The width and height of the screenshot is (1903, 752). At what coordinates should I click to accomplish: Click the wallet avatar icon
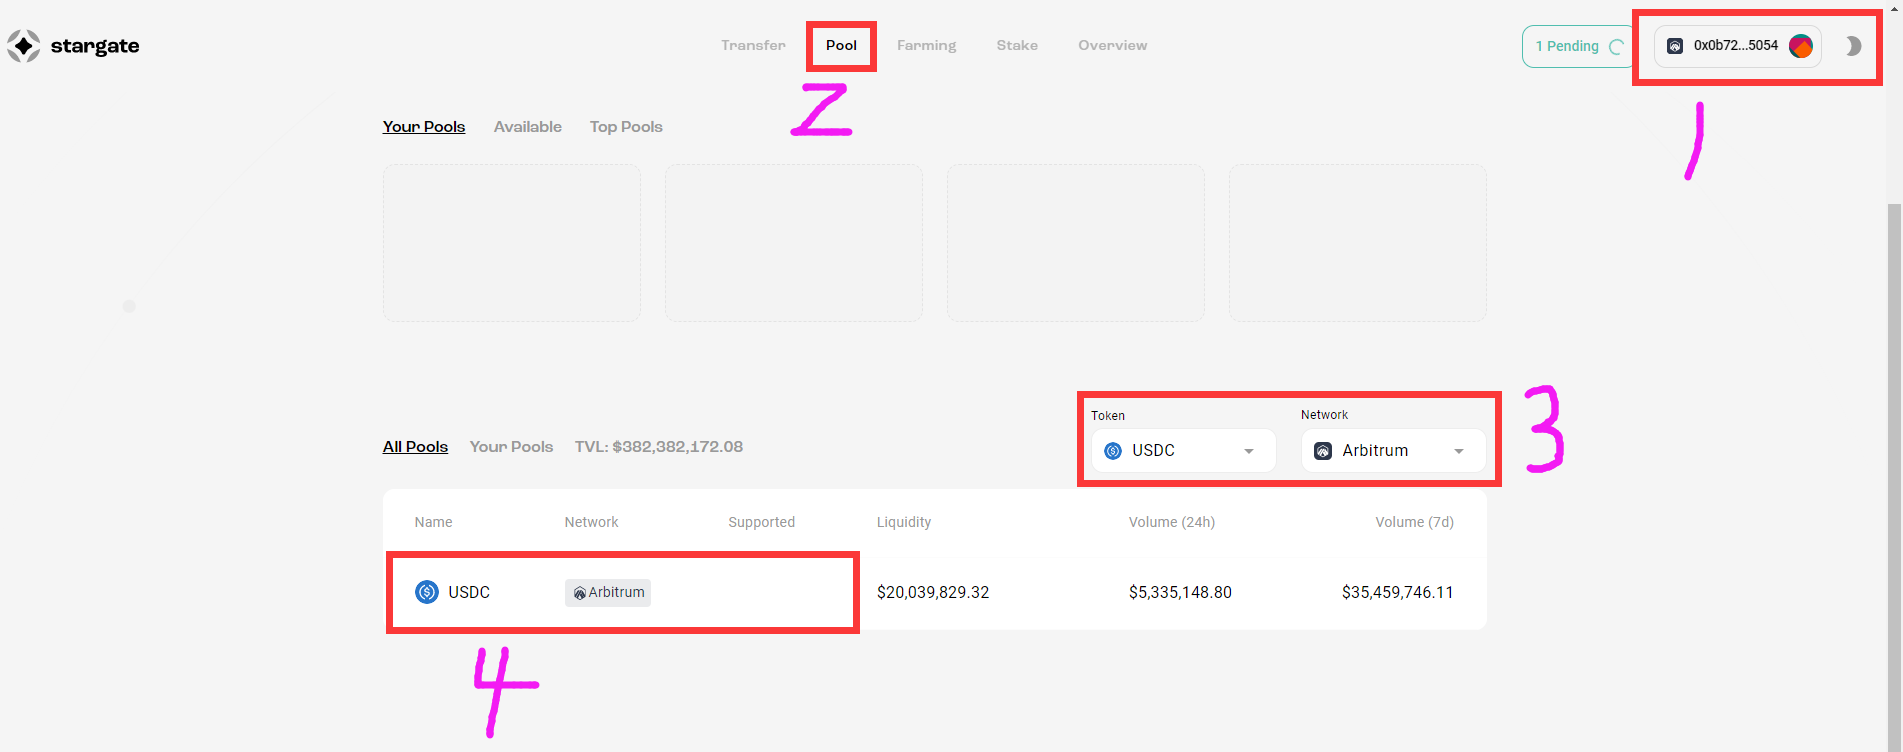coord(1800,46)
